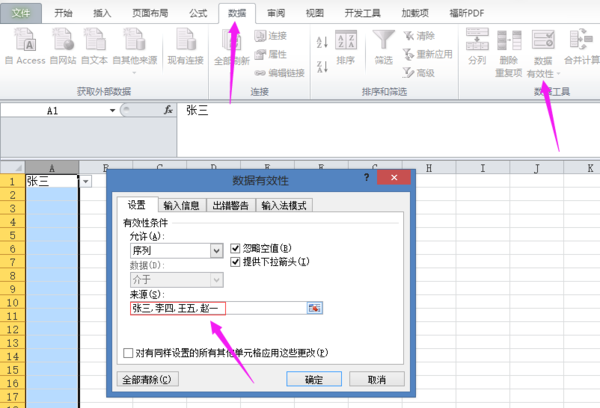Click the fx insert function icon

[x=168, y=110]
